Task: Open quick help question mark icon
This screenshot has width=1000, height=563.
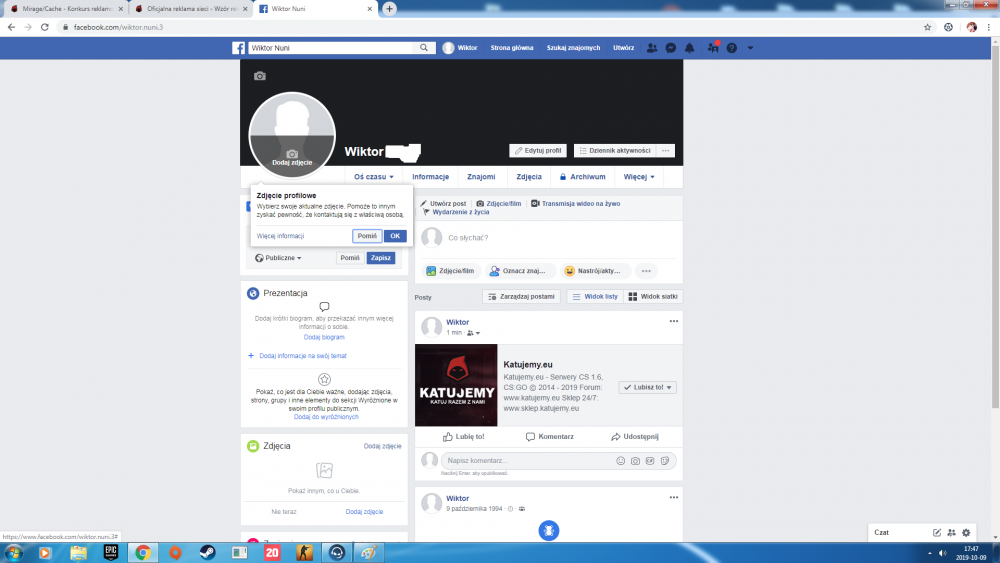Action: [x=732, y=48]
